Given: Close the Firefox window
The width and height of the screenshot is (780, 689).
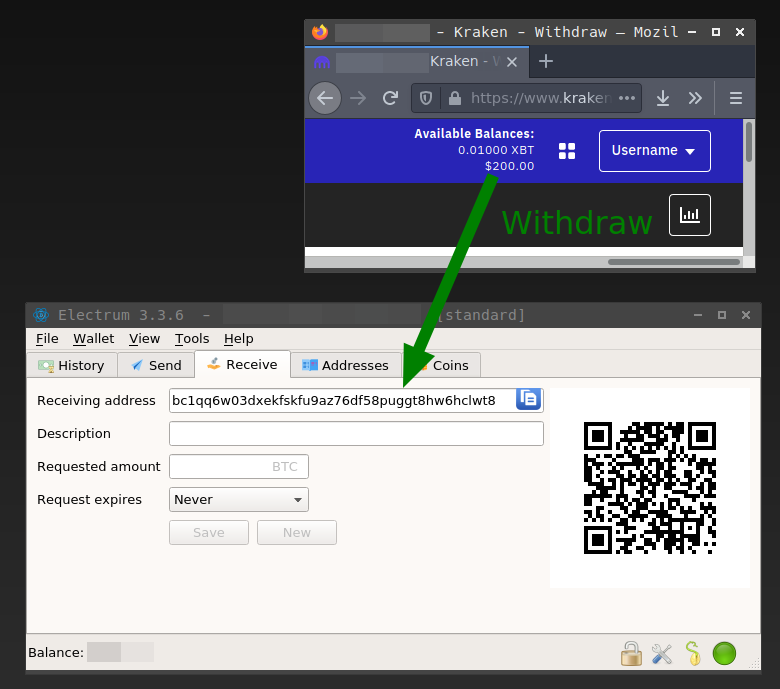Looking at the screenshot, I should (x=740, y=32).
